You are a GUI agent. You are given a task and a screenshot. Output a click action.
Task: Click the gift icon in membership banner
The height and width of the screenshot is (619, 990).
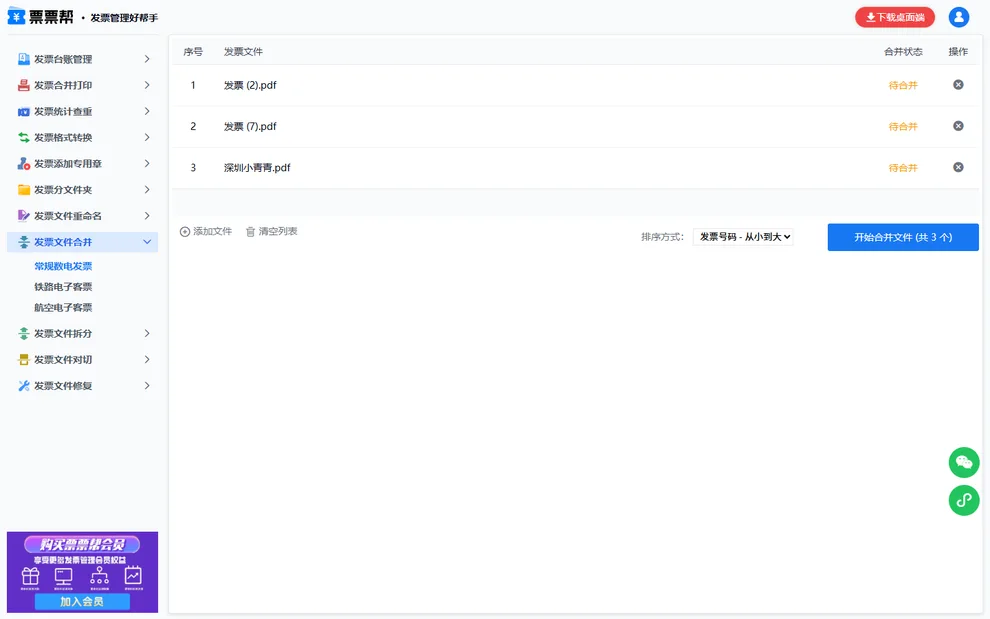(30, 577)
